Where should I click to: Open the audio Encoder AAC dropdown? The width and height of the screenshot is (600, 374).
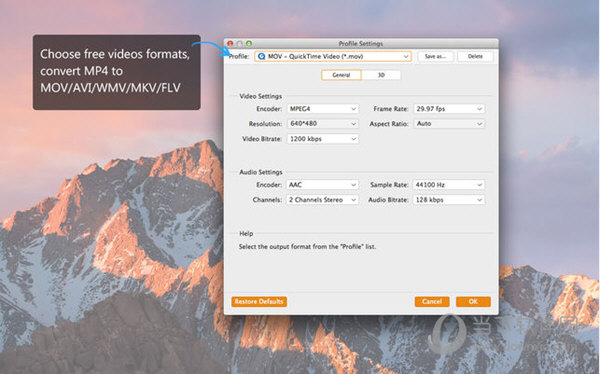323,185
